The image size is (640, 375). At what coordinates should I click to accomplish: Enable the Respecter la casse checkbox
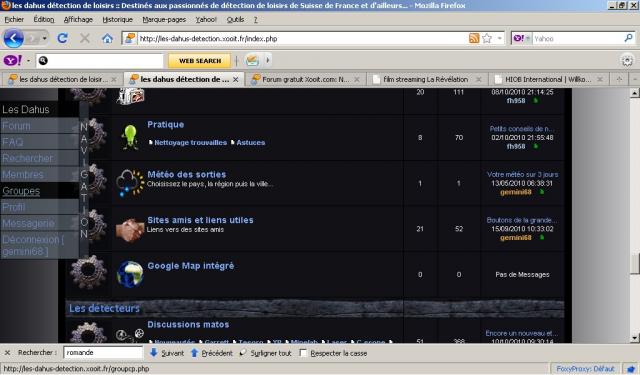point(303,353)
